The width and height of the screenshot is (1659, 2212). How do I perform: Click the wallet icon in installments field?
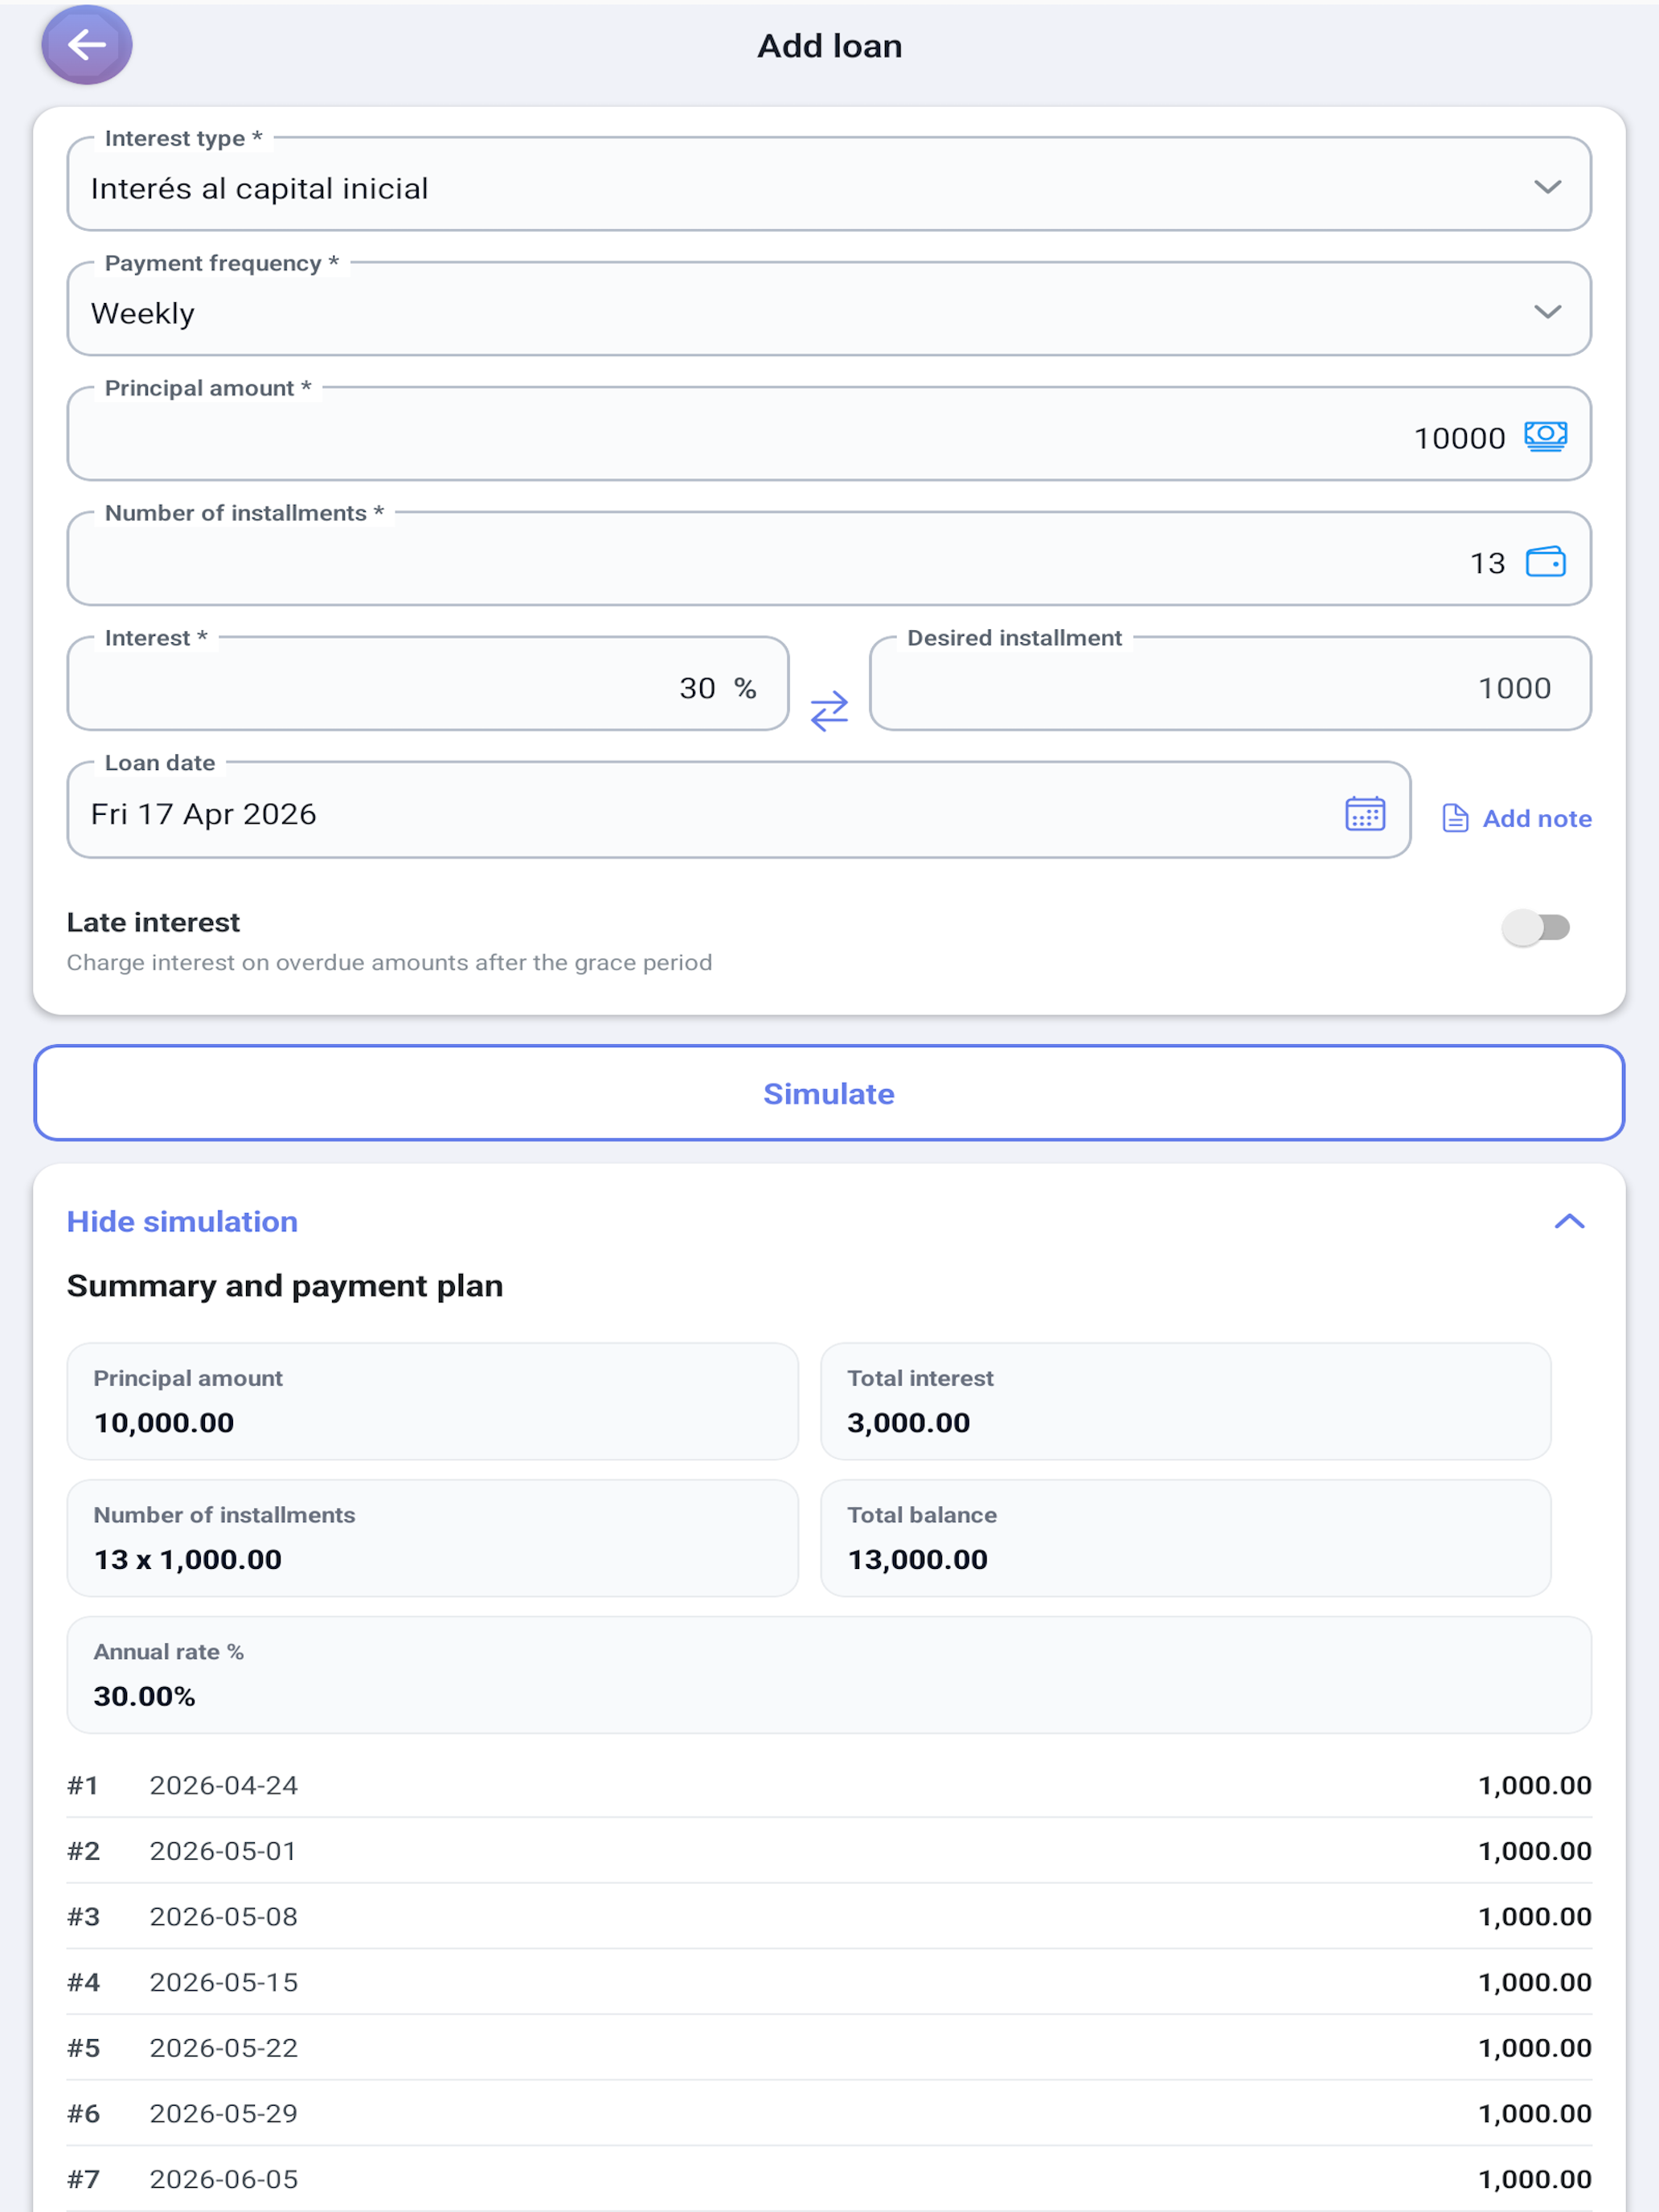(x=1545, y=562)
